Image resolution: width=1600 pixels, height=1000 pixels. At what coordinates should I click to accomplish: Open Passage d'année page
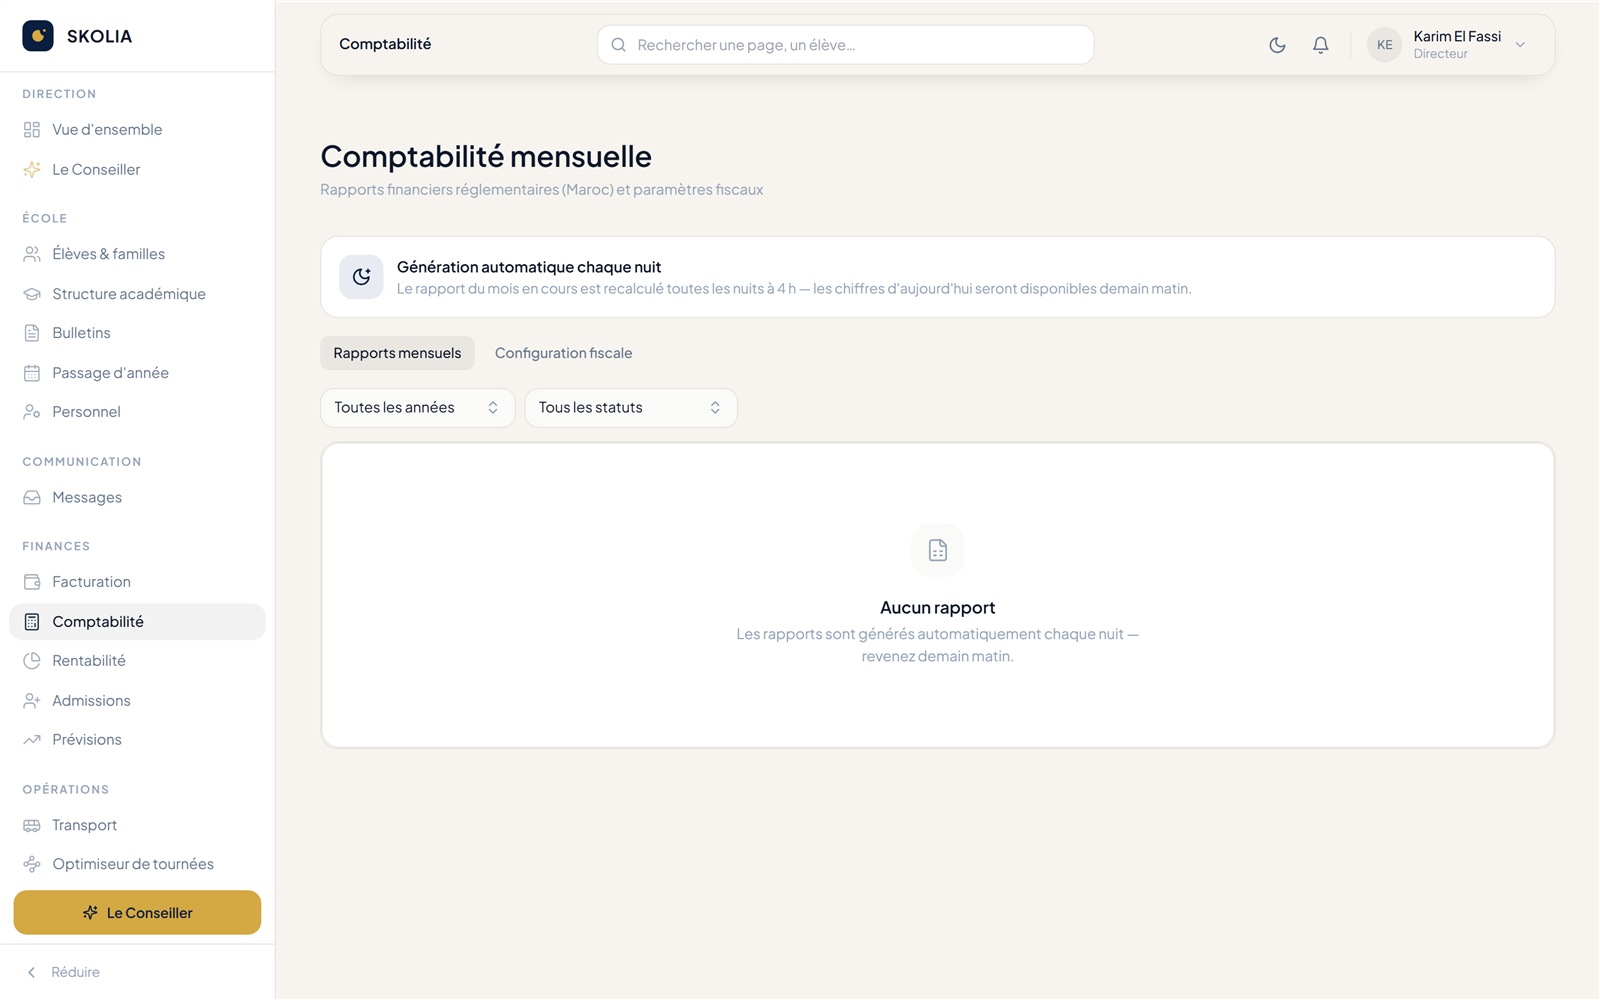point(137,373)
